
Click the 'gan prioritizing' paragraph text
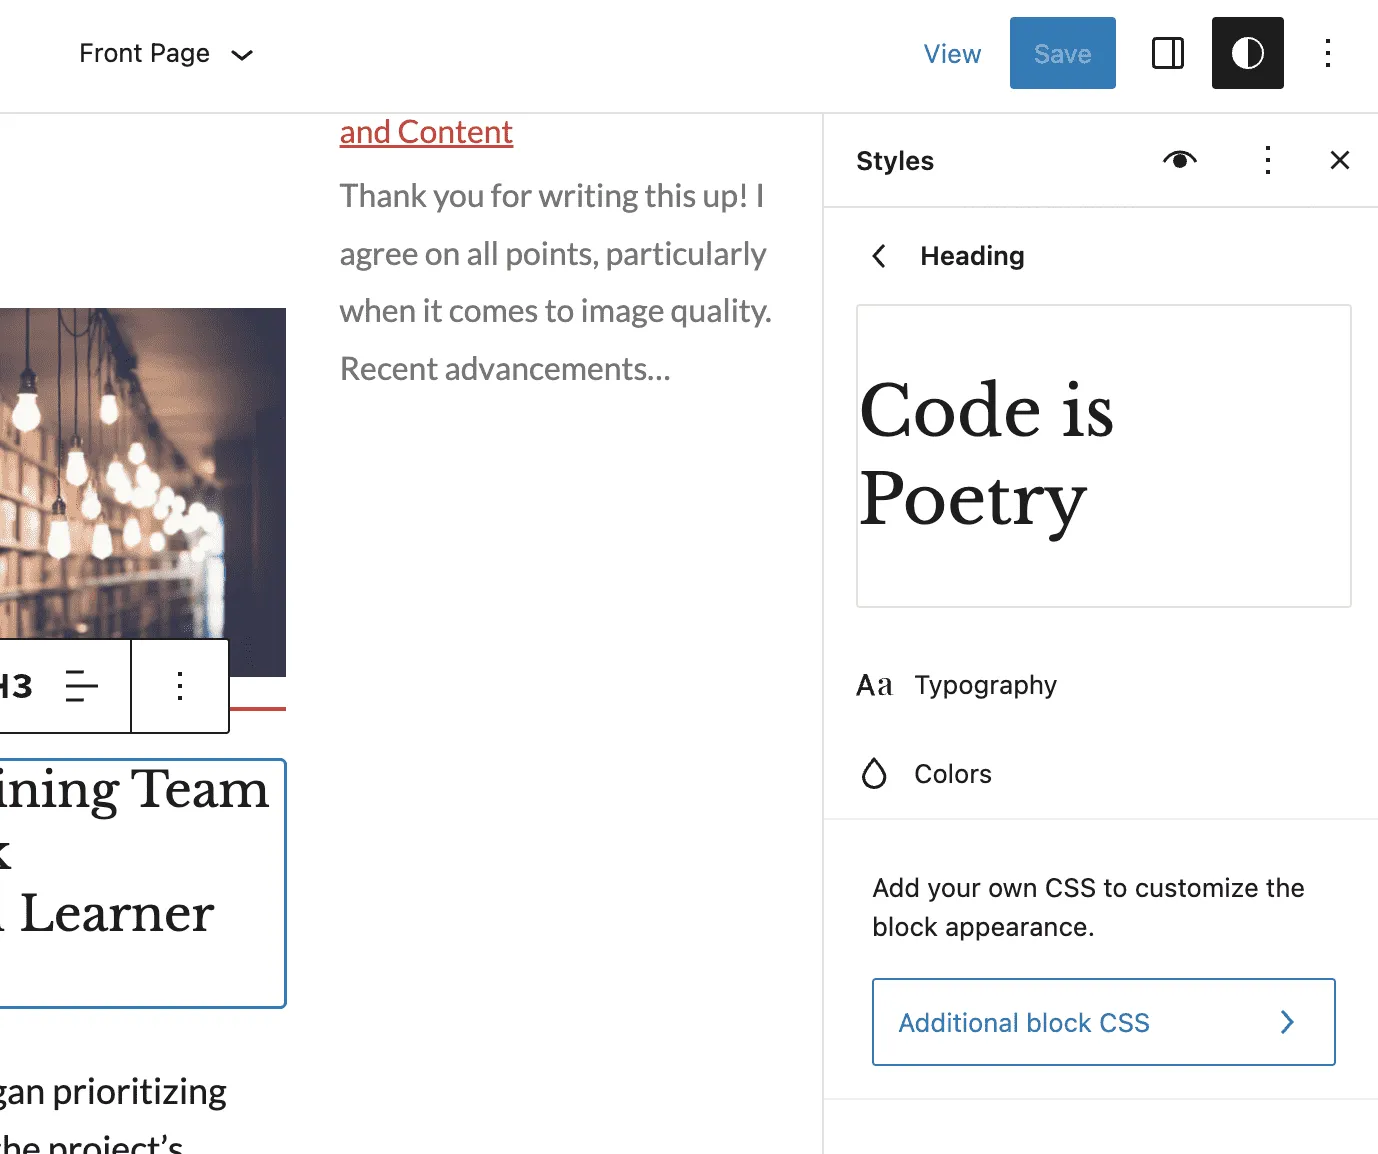pyautogui.click(x=113, y=1091)
